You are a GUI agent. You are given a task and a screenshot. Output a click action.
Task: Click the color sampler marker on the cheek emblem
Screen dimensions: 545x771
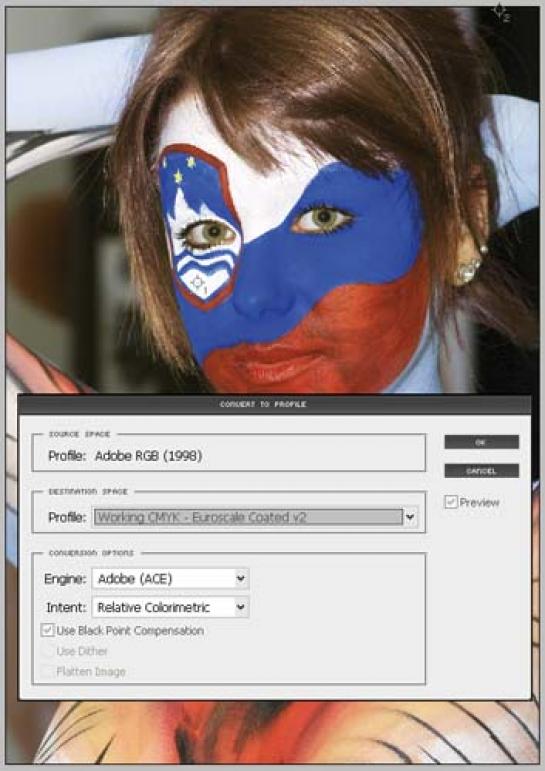tap(198, 283)
